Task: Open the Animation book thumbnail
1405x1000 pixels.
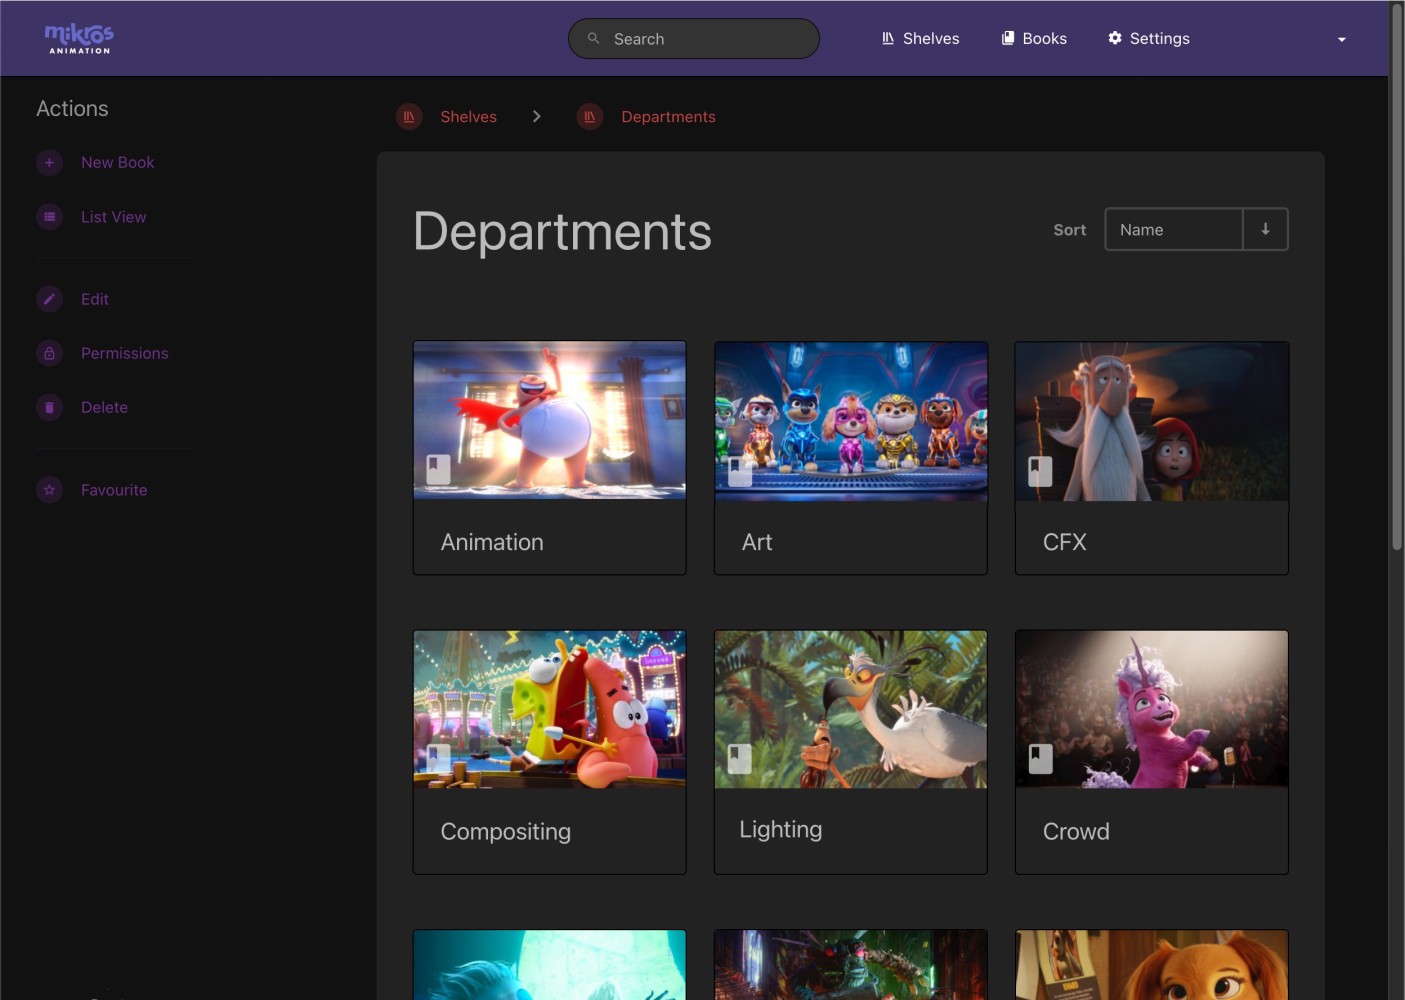Action: [550, 420]
